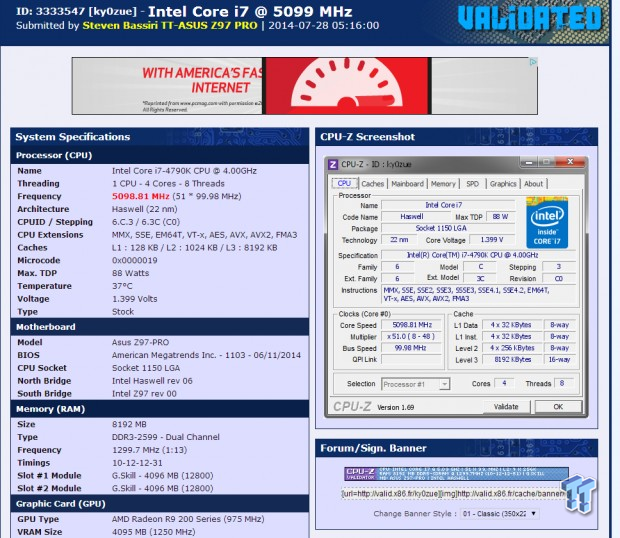Switch to the Caches tab

372,184
